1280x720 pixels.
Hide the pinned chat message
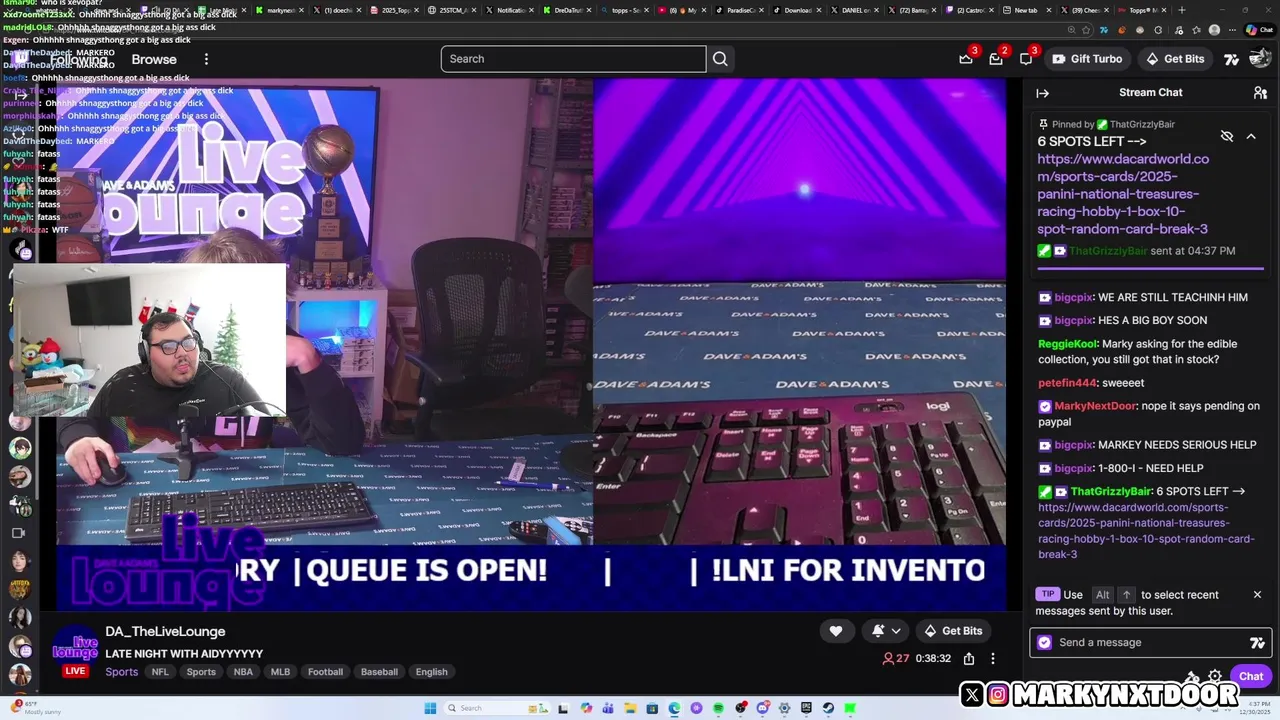coord(1227,136)
